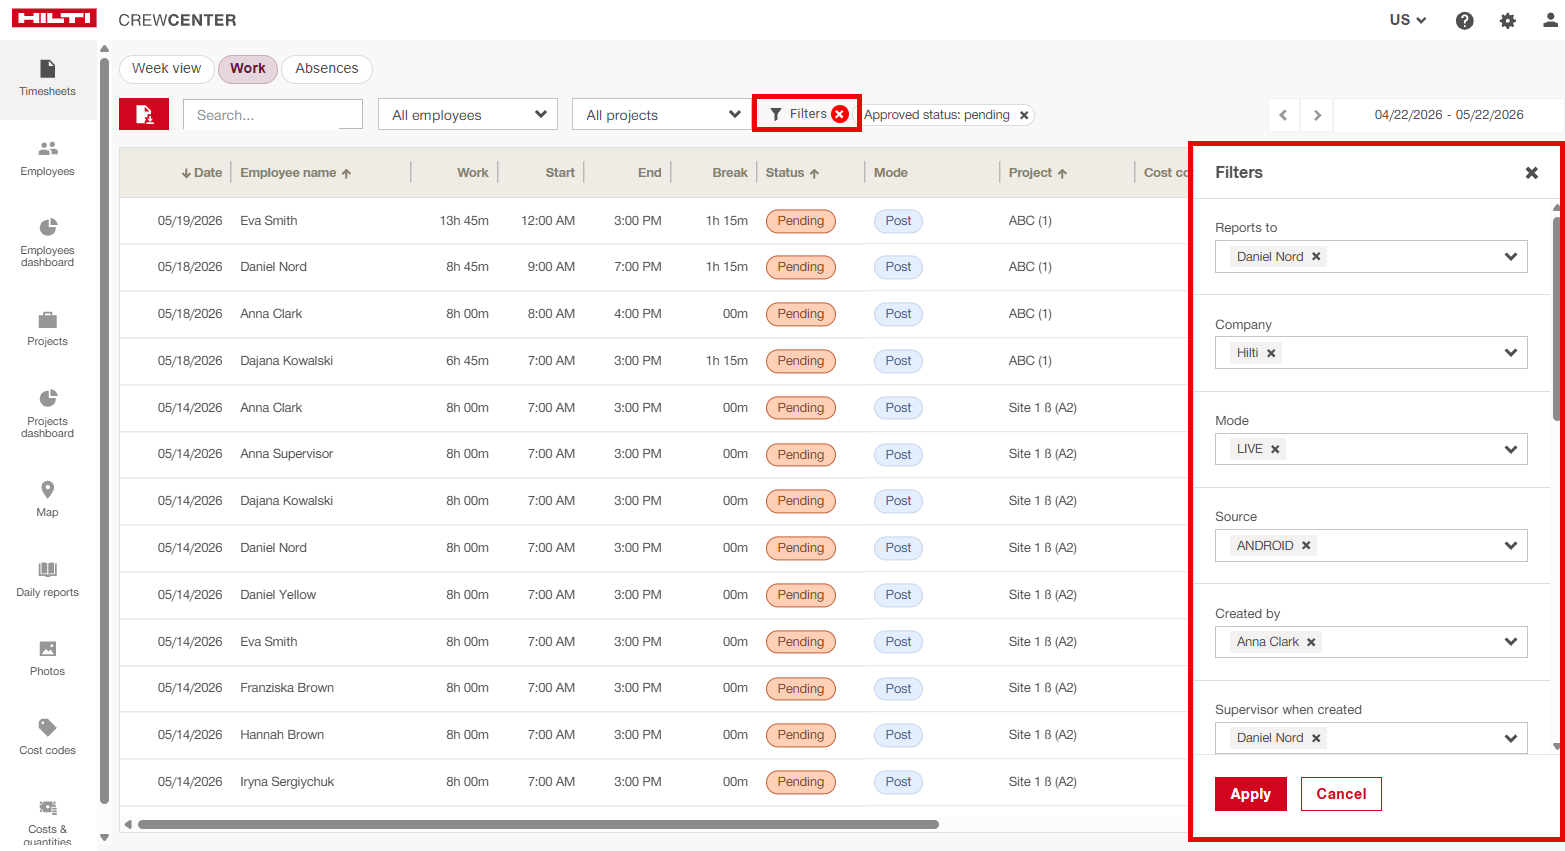Open settings gear icon
Image resolution: width=1565 pixels, height=851 pixels.
tap(1508, 21)
